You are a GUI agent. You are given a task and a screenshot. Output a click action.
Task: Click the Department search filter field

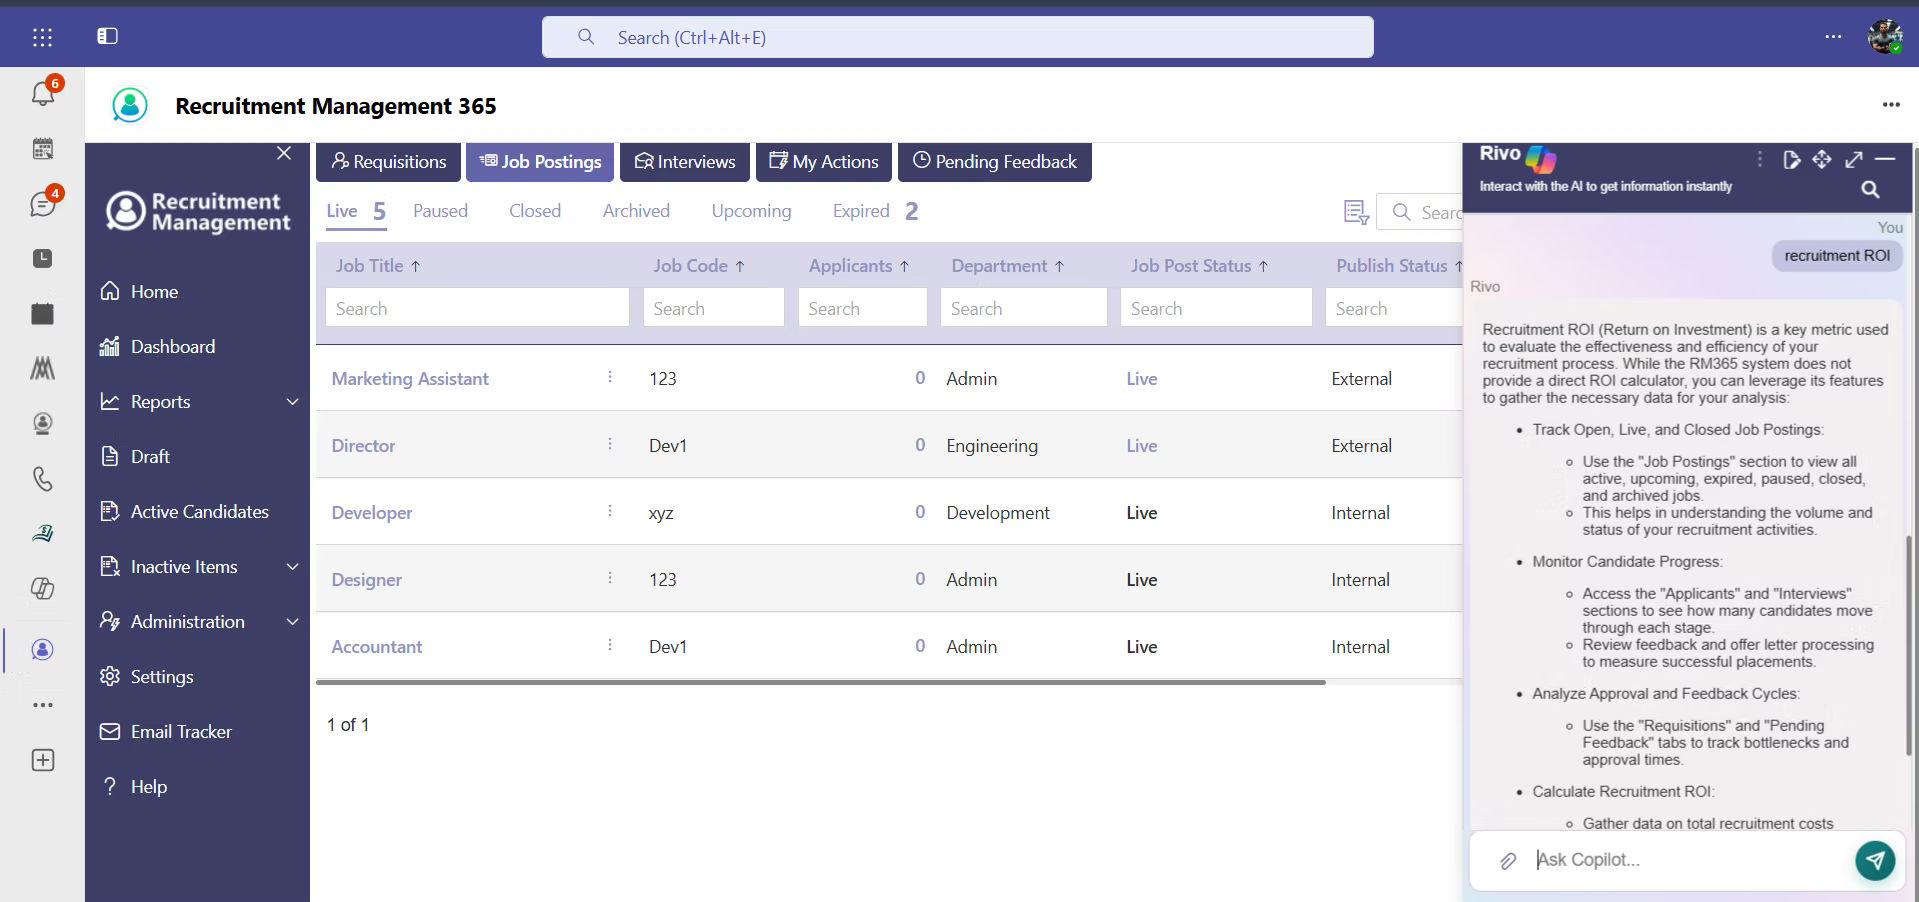click(x=1023, y=308)
